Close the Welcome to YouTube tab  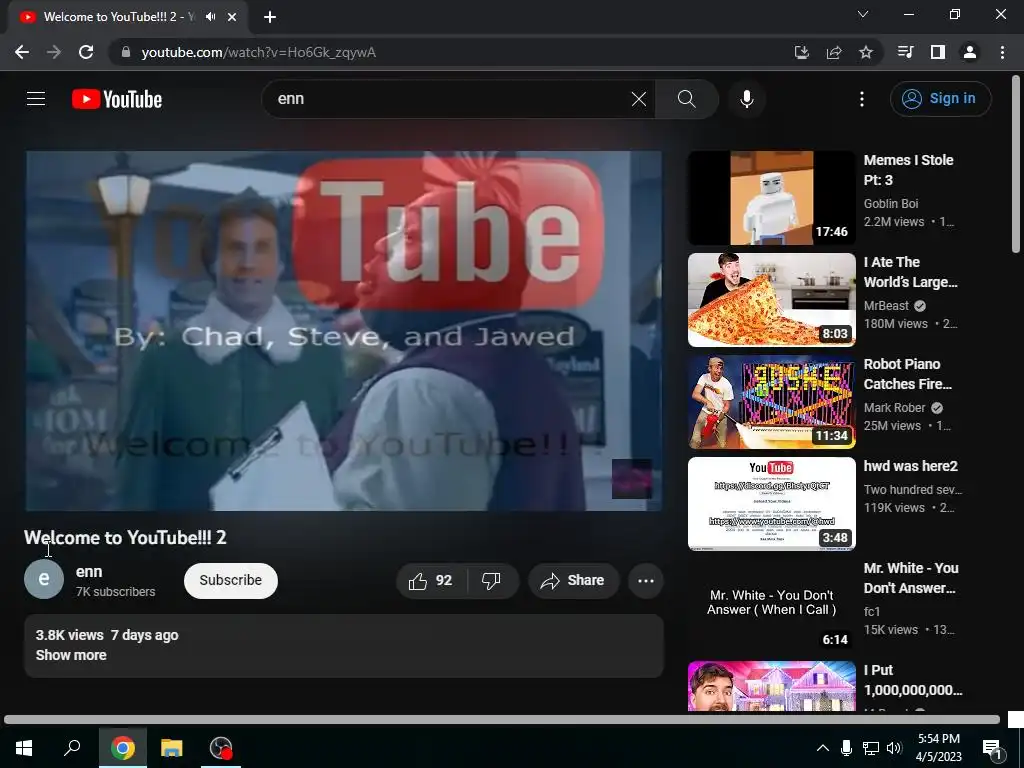(x=232, y=17)
